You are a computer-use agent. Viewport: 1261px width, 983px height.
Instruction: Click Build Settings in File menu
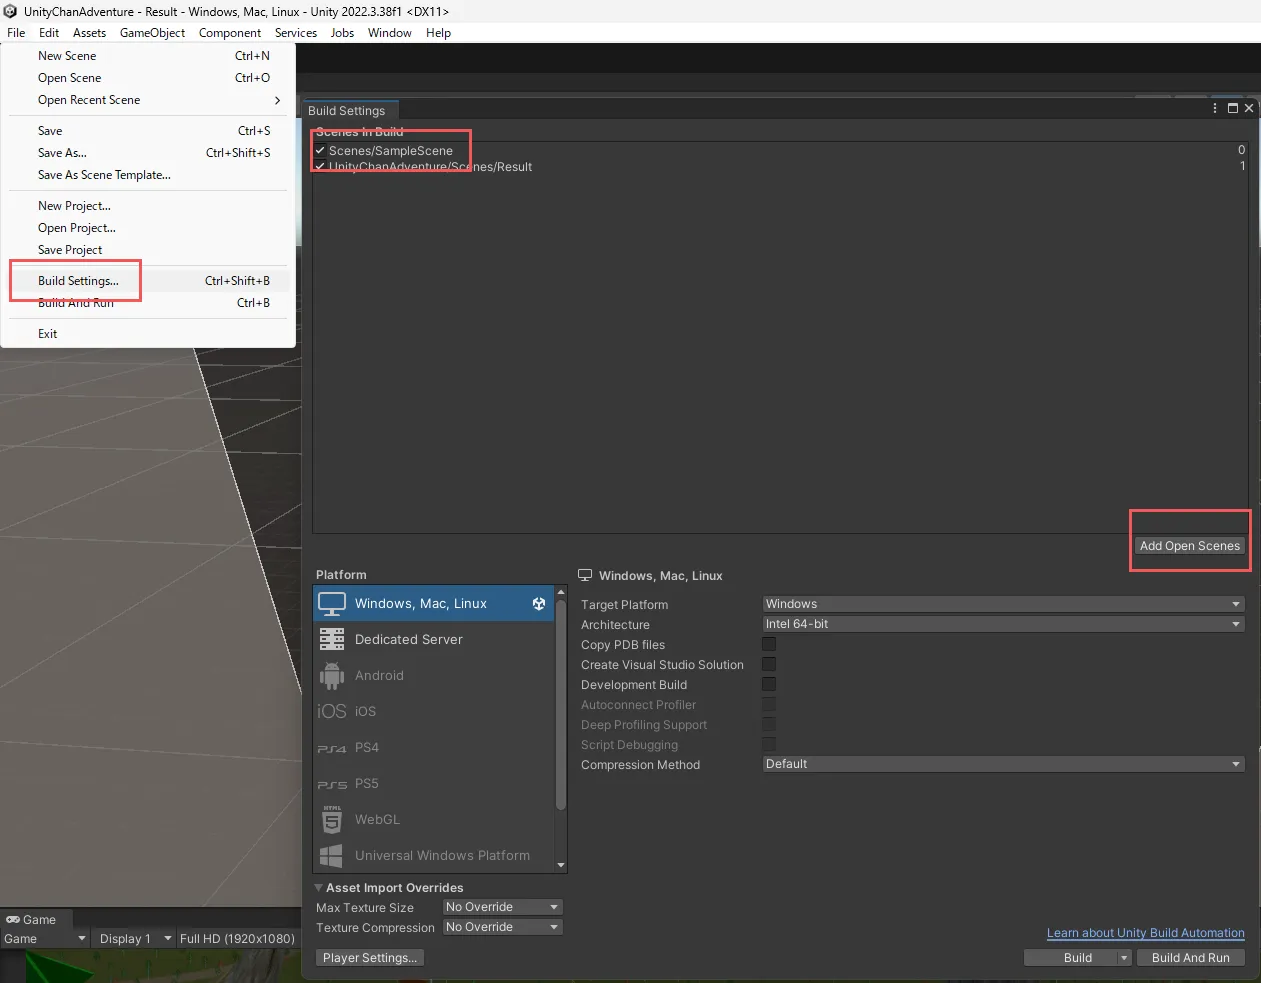click(x=78, y=281)
